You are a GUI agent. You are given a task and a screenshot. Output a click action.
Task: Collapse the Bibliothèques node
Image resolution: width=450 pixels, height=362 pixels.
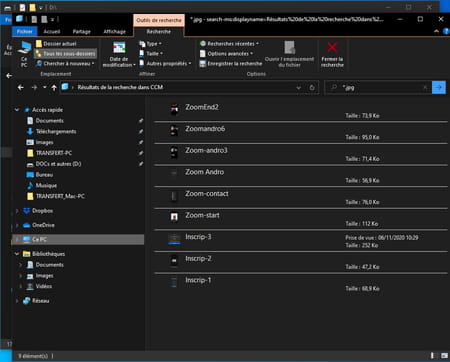[x=17, y=254]
